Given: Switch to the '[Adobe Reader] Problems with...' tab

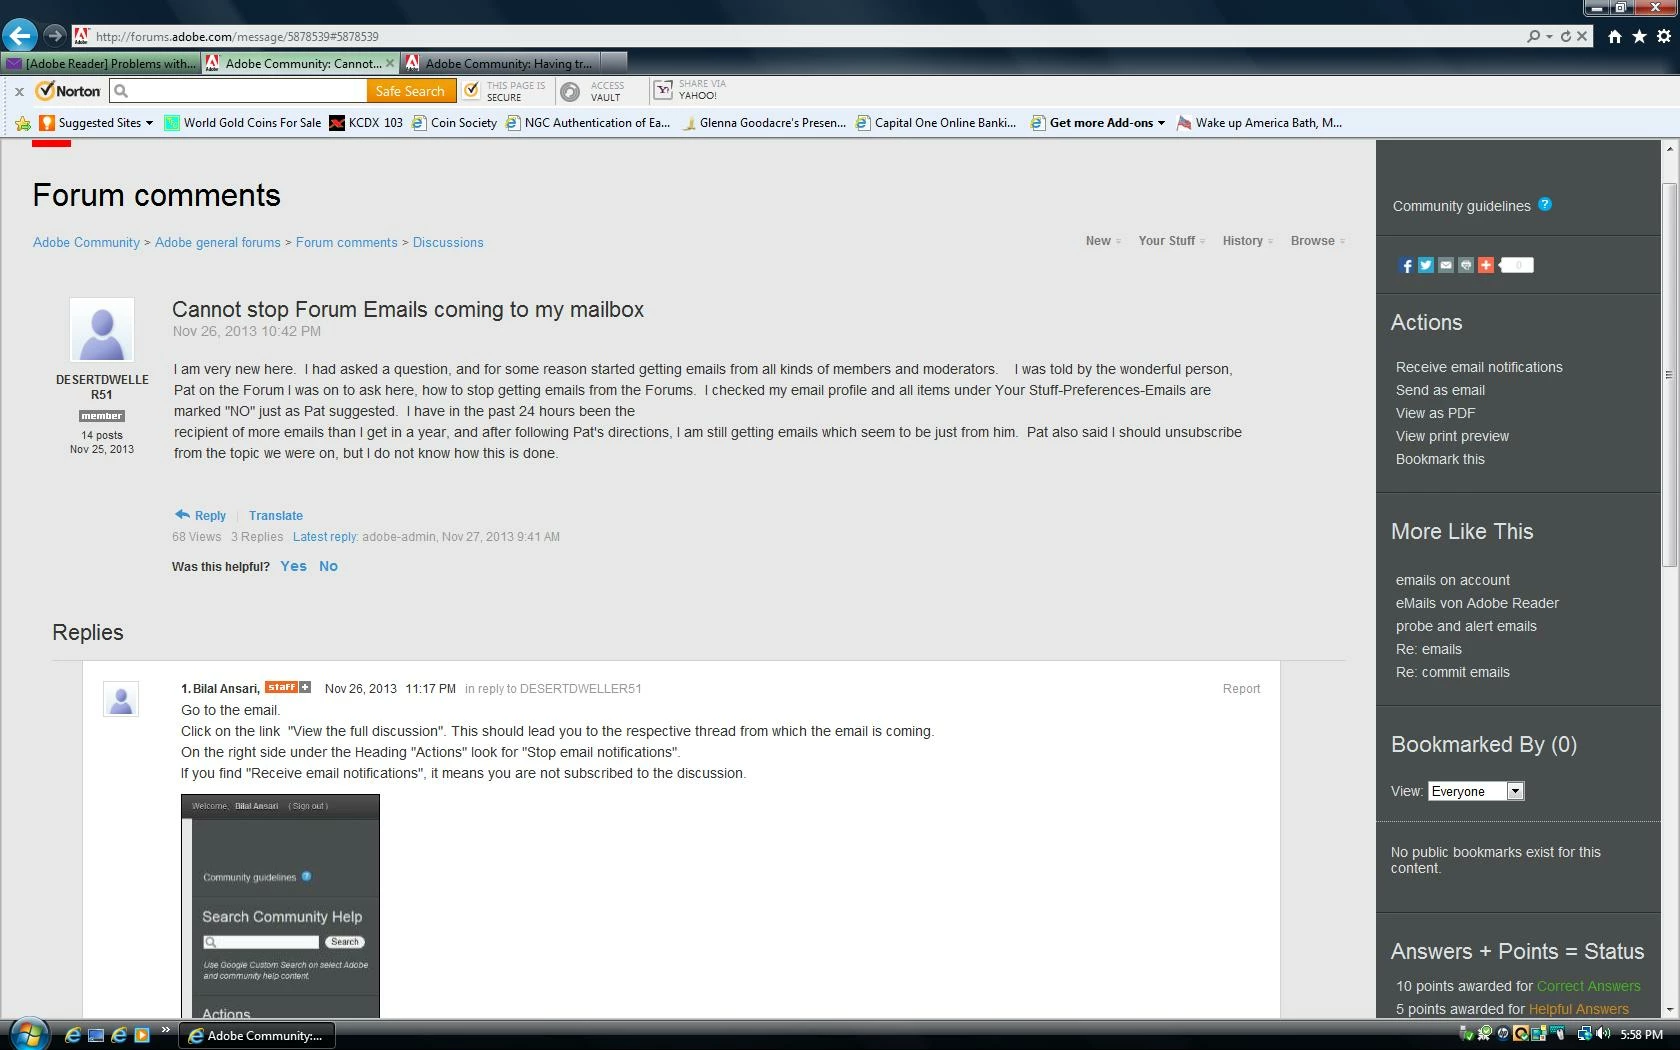Looking at the screenshot, I should click(101, 63).
